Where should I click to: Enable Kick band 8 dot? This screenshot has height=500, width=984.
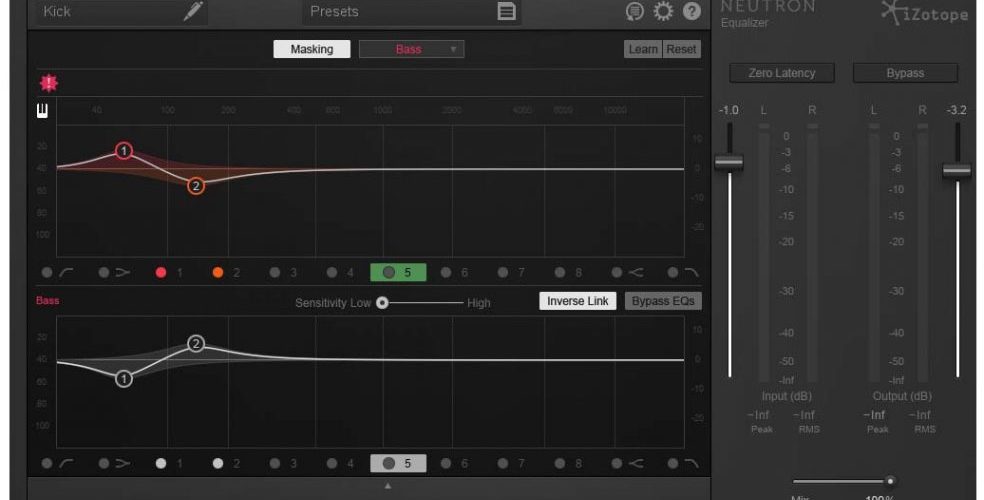pyautogui.click(x=560, y=272)
